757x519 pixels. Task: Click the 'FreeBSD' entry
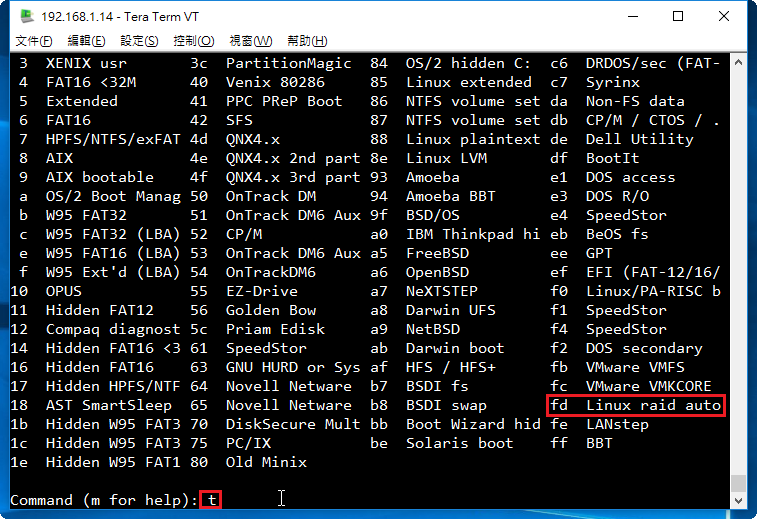pyautogui.click(x=437, y=253)
